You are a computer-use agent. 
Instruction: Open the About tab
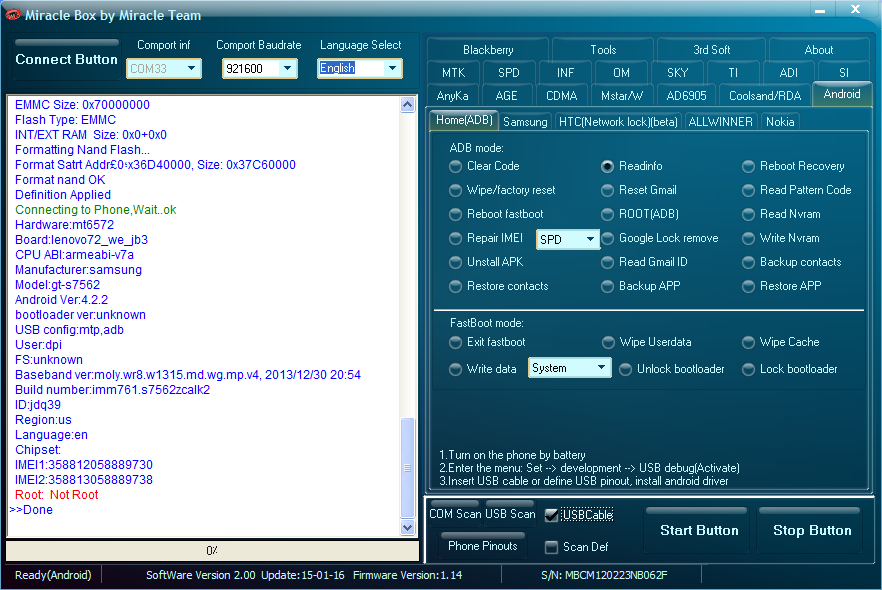coord(818,49)
